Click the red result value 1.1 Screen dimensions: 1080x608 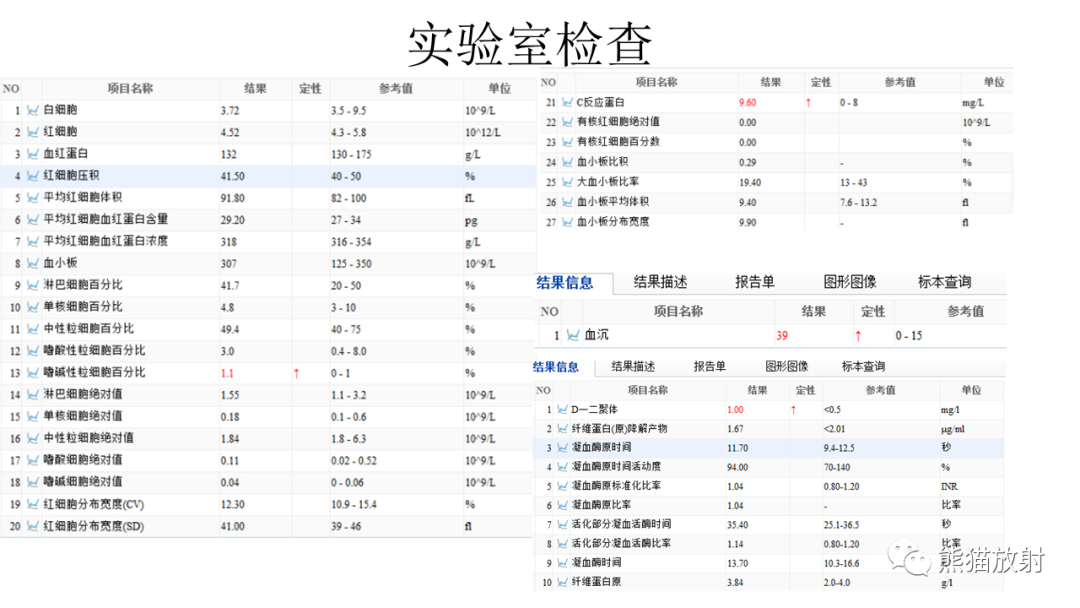227,373
